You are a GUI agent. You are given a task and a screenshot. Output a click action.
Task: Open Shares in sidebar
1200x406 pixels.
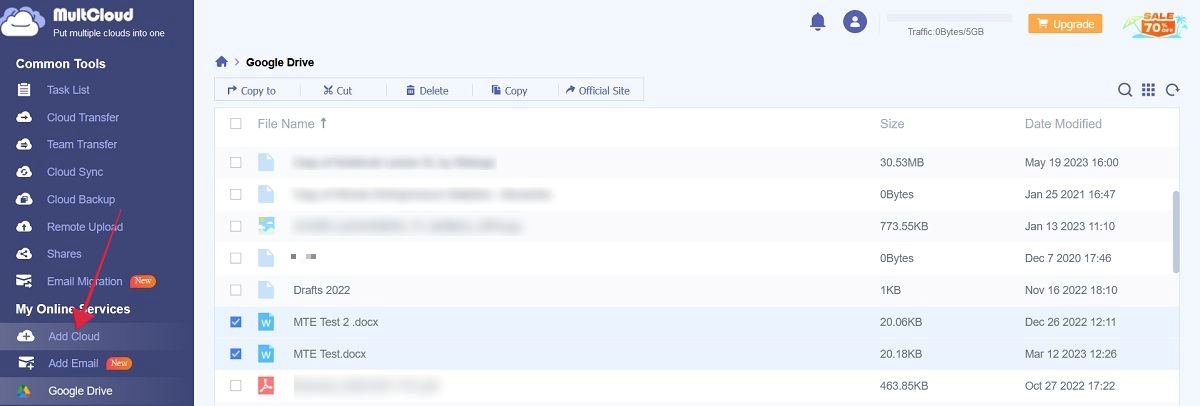64,254
